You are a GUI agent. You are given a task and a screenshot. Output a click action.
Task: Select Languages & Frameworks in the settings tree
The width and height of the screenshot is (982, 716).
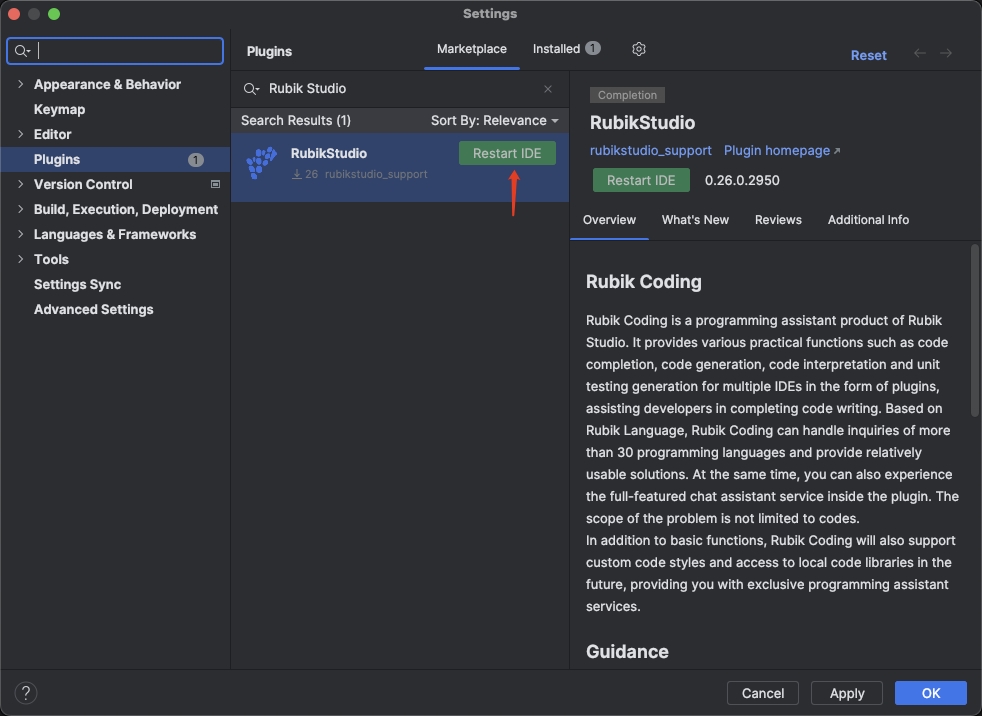coord(115,234)
